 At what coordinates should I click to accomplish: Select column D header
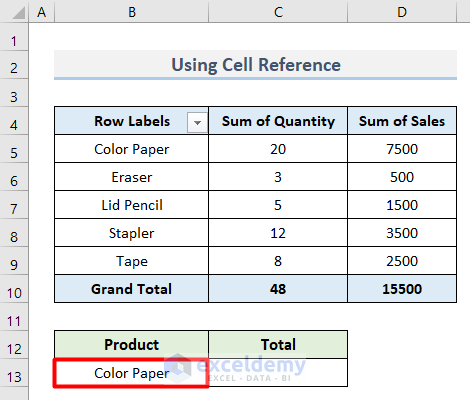pos(402,12)
